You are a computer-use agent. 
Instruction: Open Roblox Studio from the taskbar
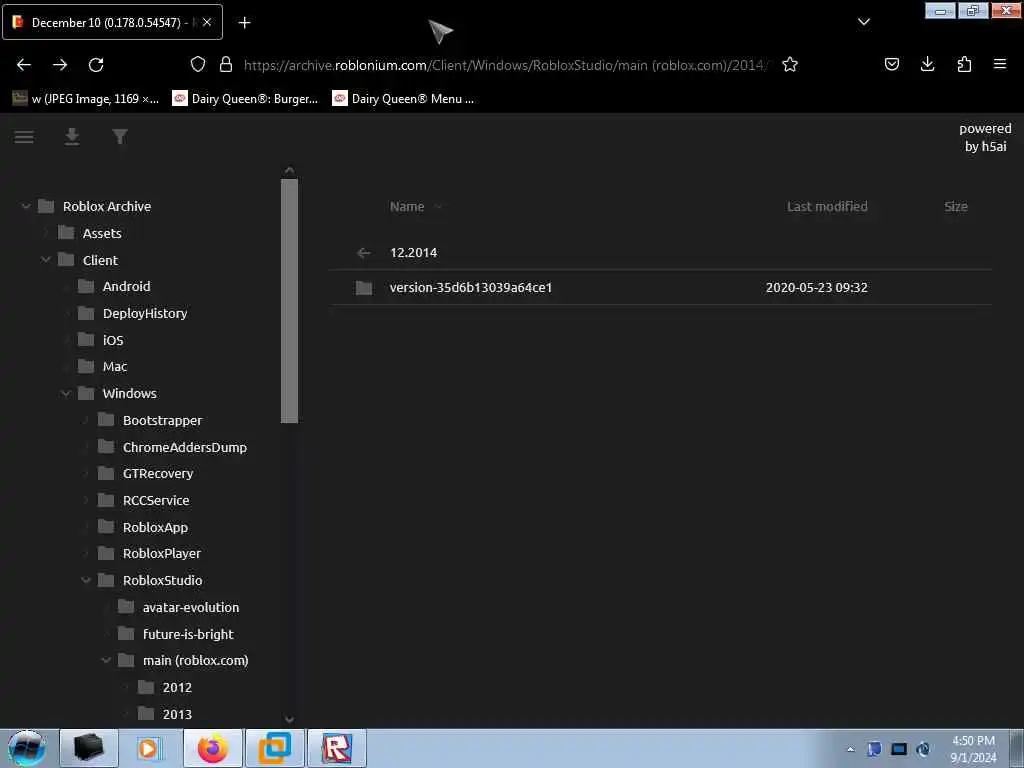(337, 748)
